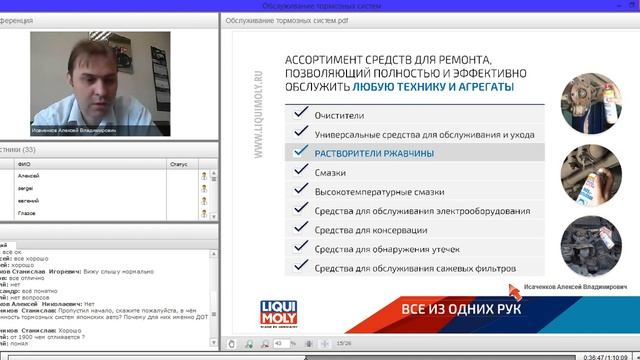640x360 pixels.
Task: Click the электрооборудования checkmark on slide
Action: (x=301, y=208)
